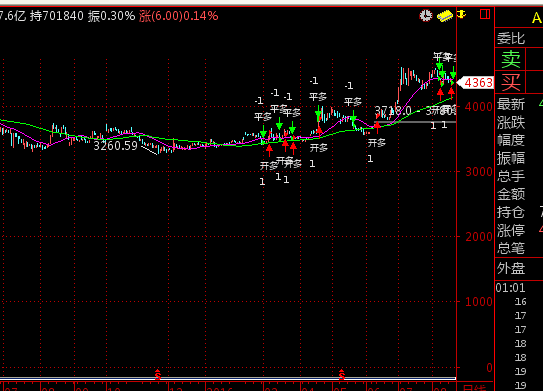Select the red S marker below 3260.59
This screenshot has width=543, height=391.
pos(158,374)
